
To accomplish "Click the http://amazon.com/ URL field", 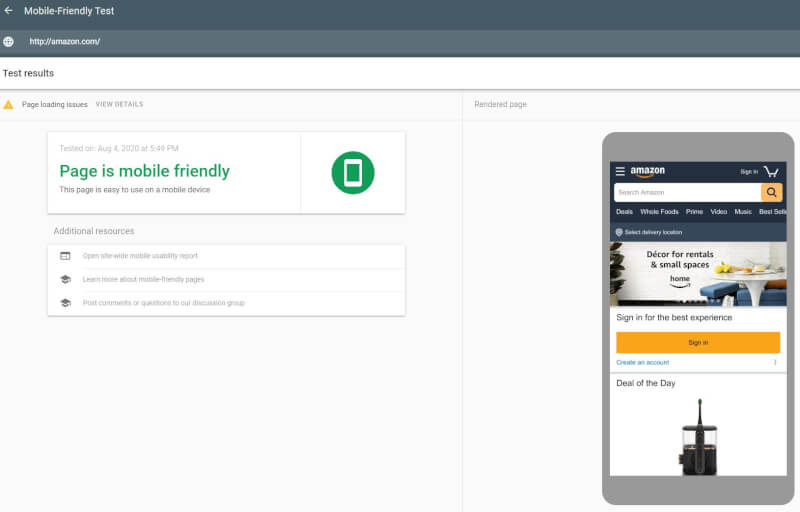I will [64, 42].
